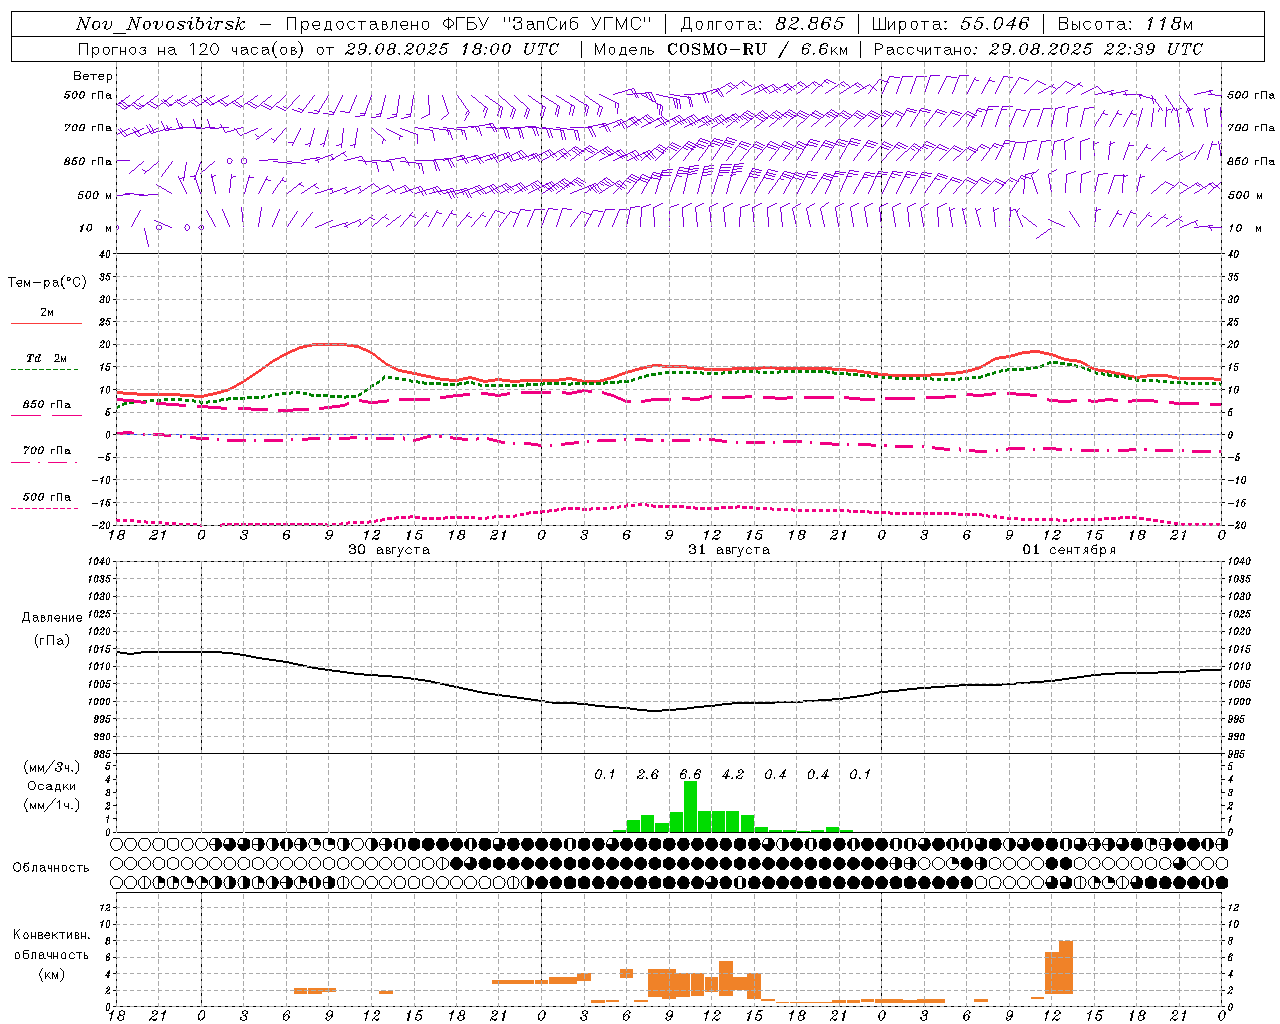Click the Тем-ра(°C) axis label
The height and width of the screenshot is (1024, 1280).
click(x=47, y=283)
